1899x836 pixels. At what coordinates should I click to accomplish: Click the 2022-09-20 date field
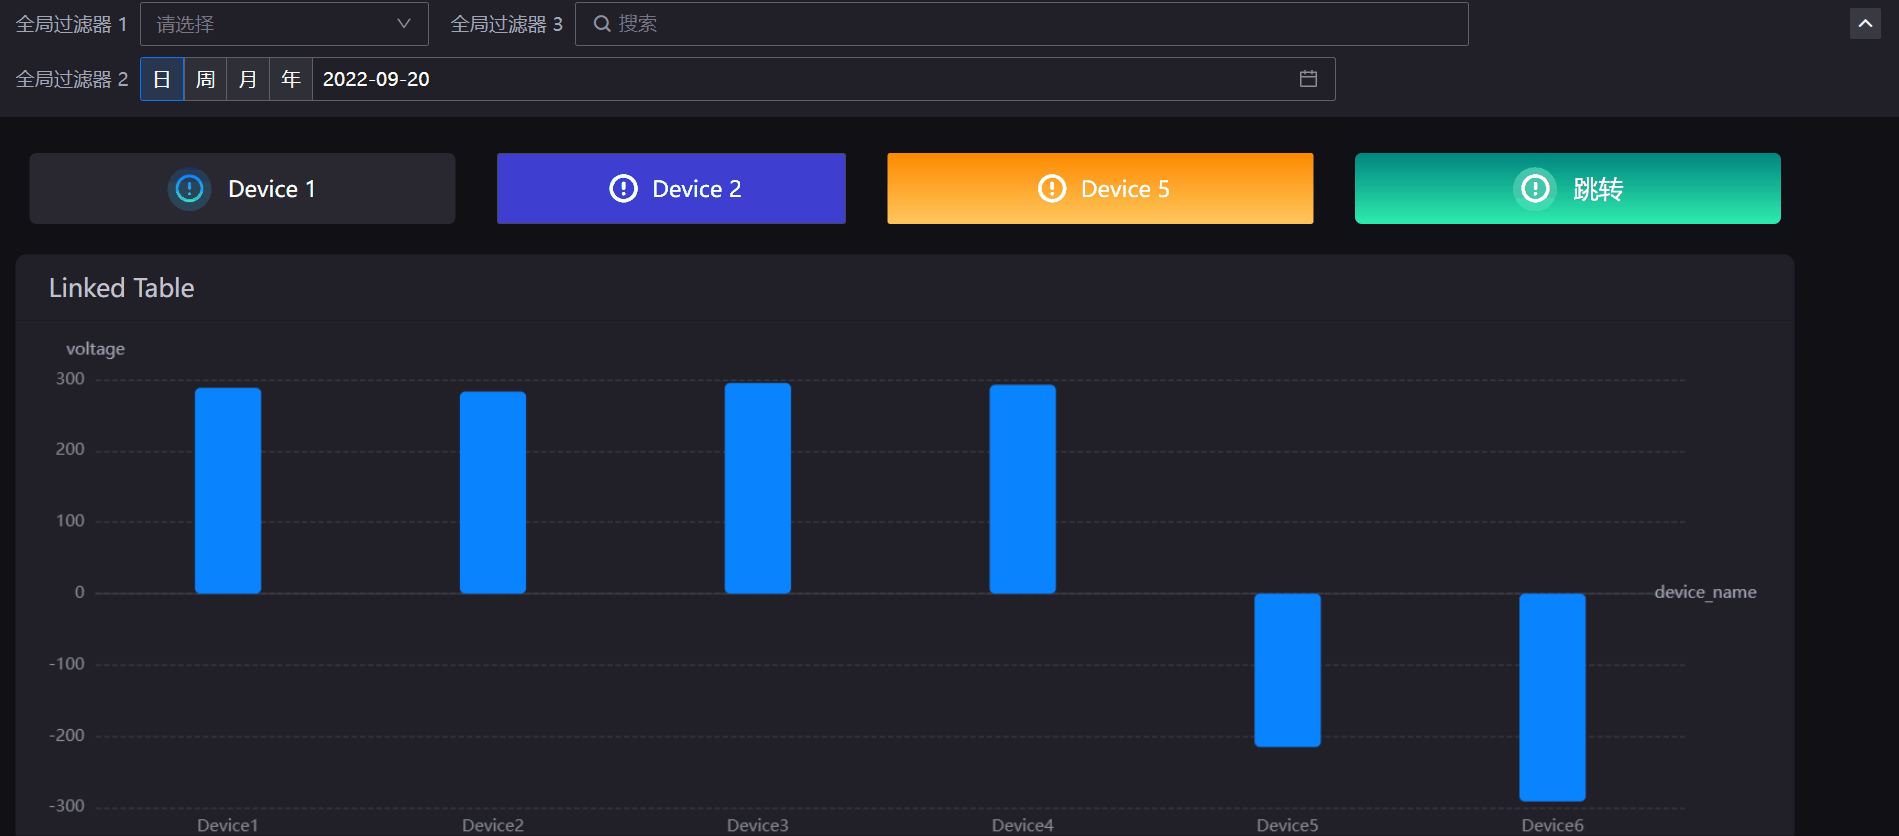click(800, 79)
